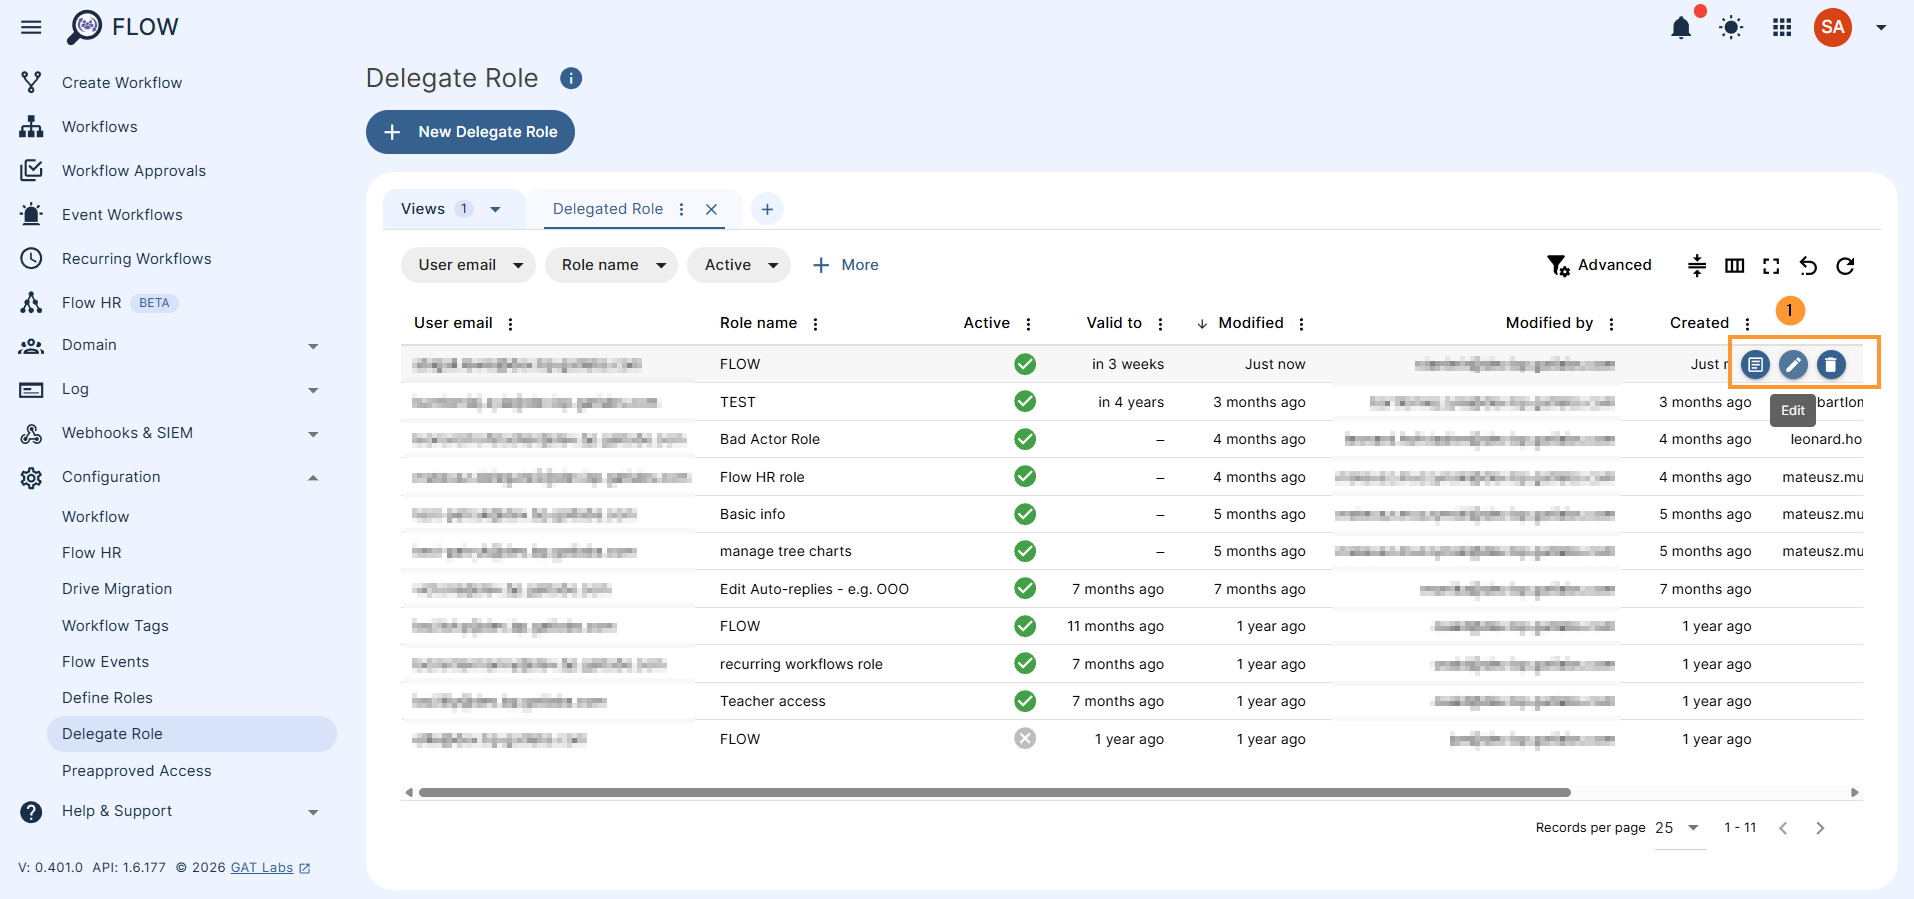Click the edit pencil icon in first row

[x=1793, y=365]
